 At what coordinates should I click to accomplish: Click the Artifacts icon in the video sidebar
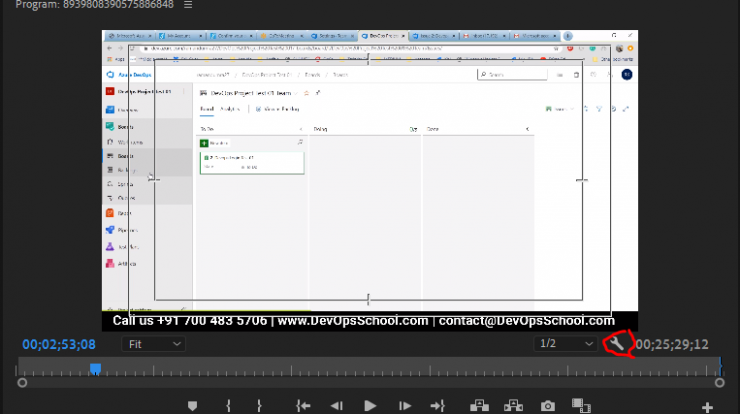pos(110,263)
